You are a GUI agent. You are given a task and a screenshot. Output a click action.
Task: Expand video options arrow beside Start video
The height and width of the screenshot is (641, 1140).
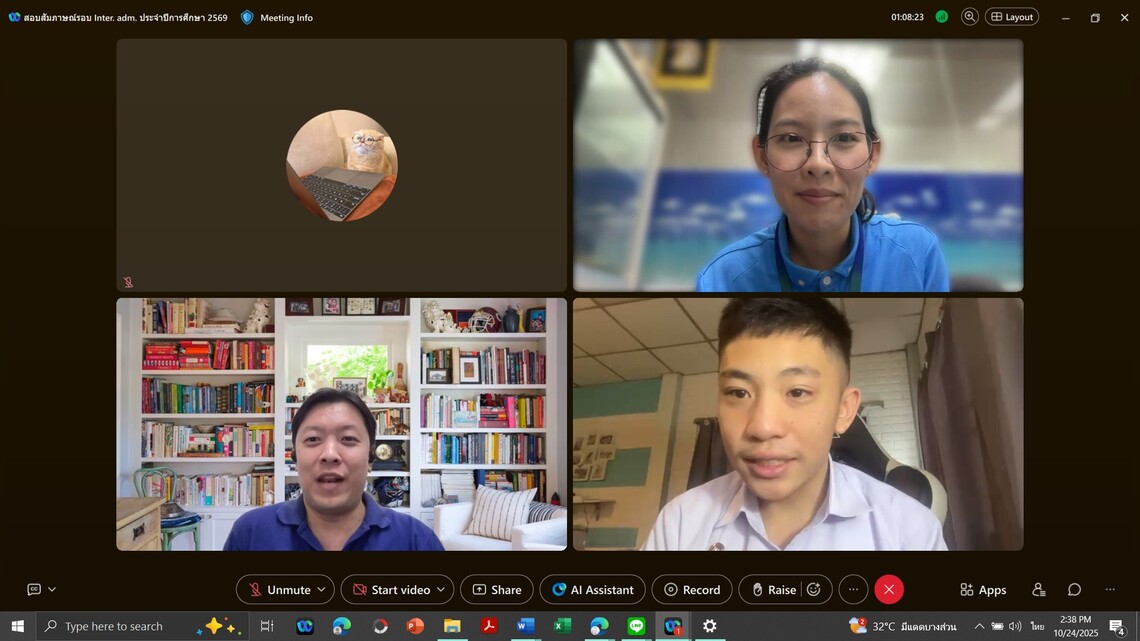point(440,590)
